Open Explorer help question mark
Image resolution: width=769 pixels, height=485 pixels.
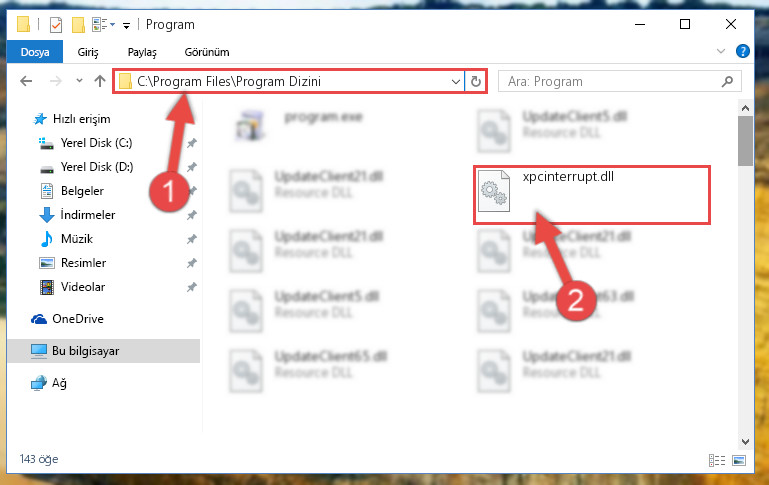tap(743, 51)
